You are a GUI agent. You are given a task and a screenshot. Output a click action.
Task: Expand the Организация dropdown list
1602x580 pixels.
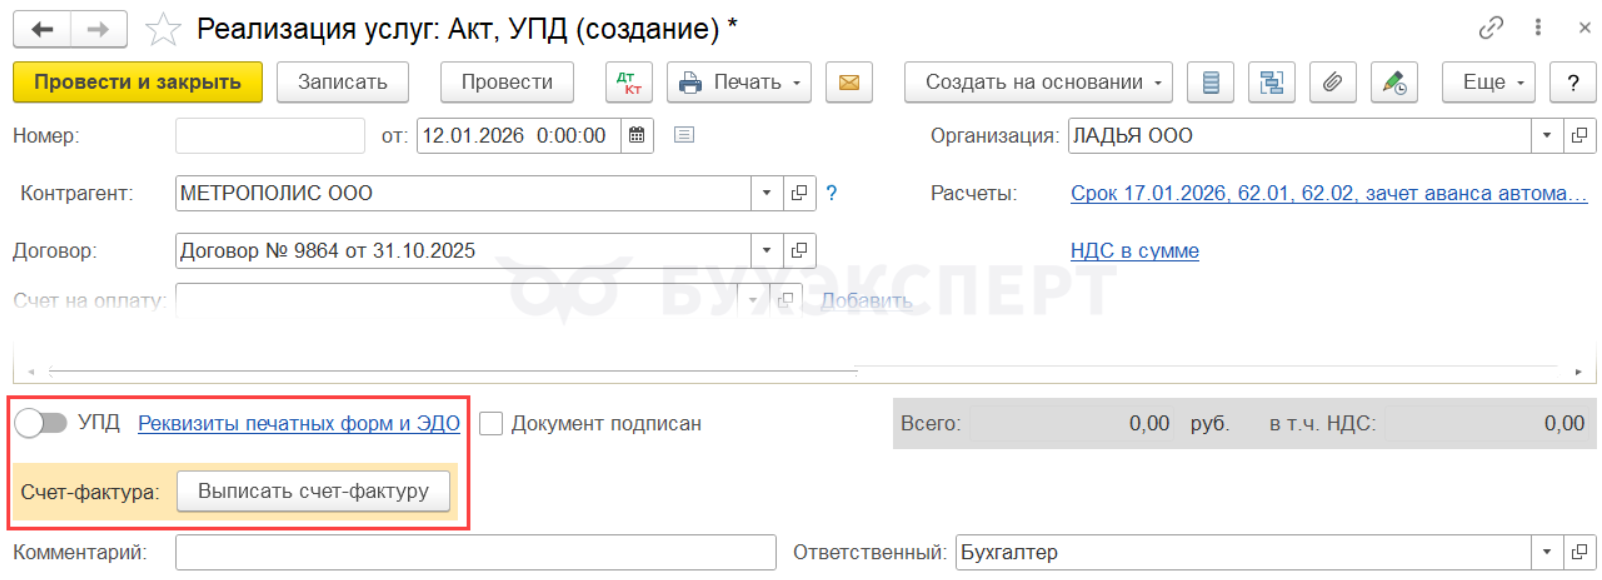[1547, 136]
